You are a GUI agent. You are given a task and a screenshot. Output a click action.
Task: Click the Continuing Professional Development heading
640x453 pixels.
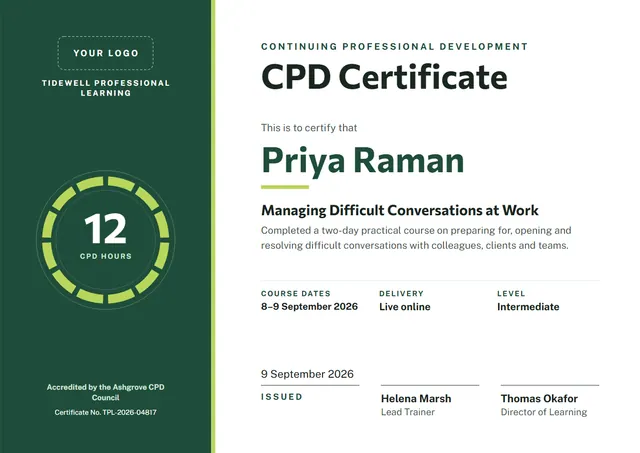tap(394, 47)
